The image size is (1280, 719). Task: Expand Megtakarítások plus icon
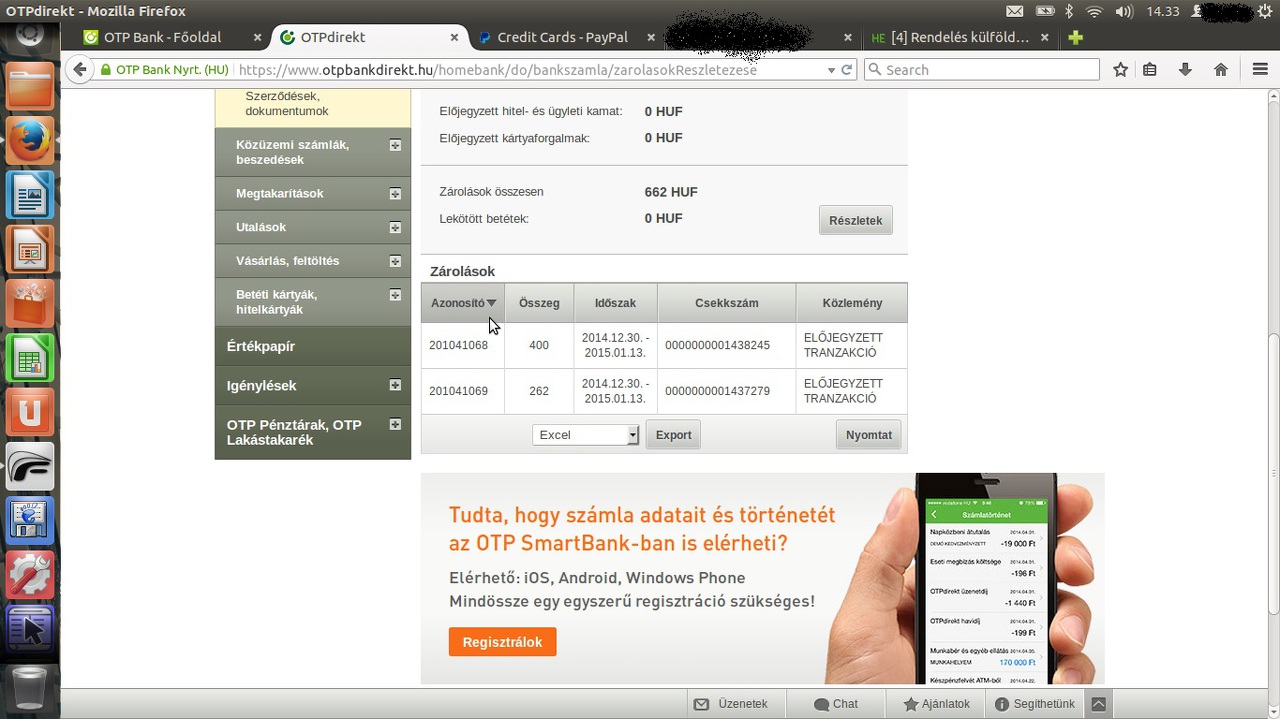(x=395, y=194)
